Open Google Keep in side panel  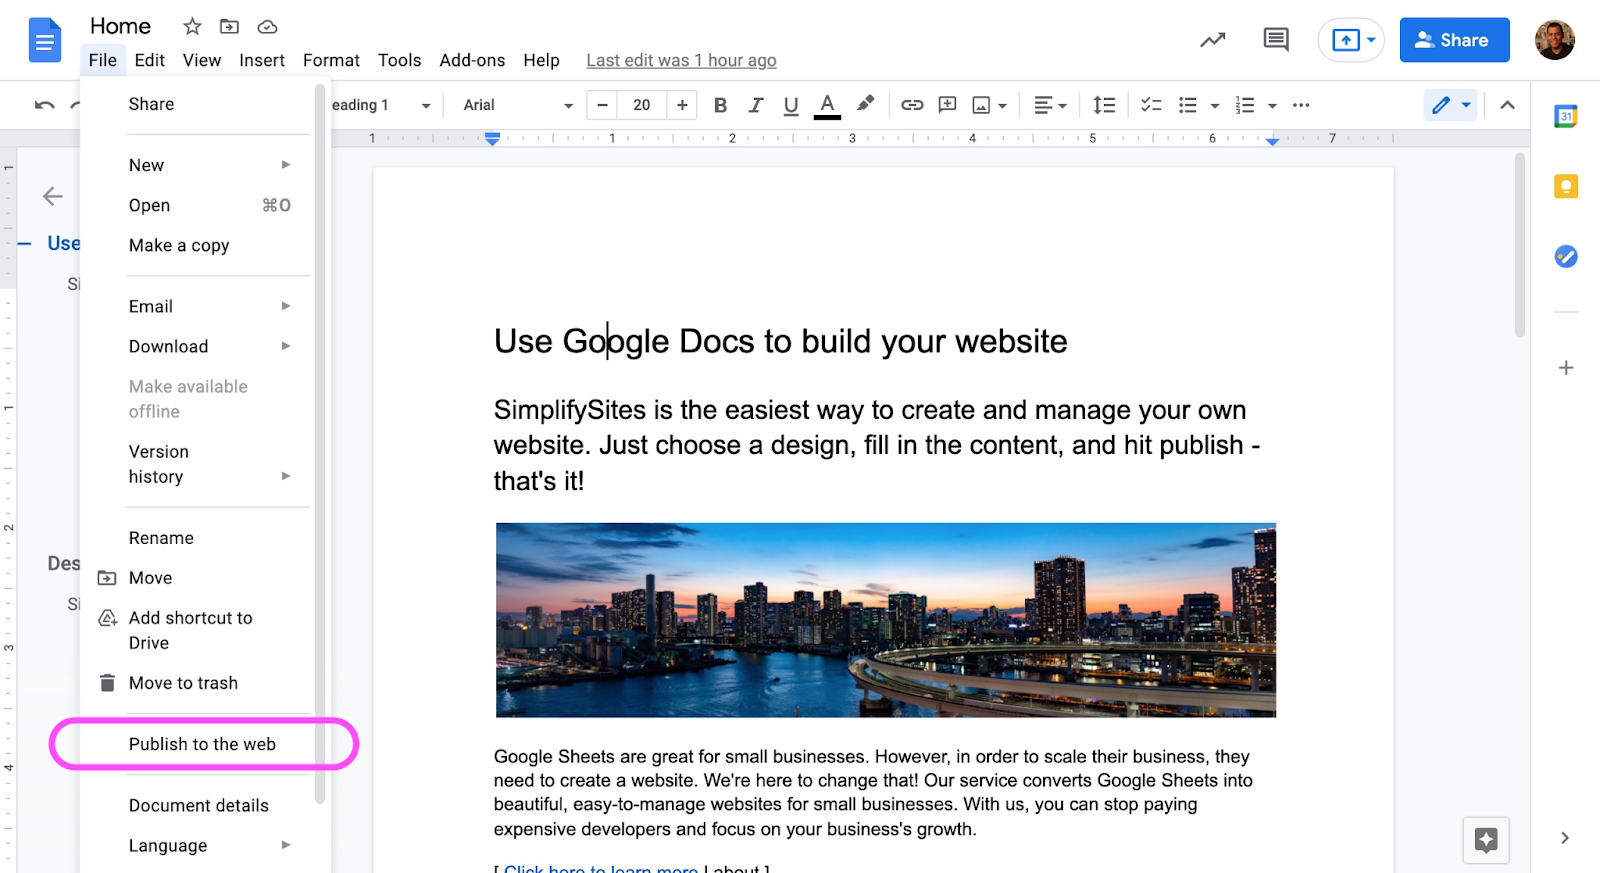click(x=1566, y=186)
